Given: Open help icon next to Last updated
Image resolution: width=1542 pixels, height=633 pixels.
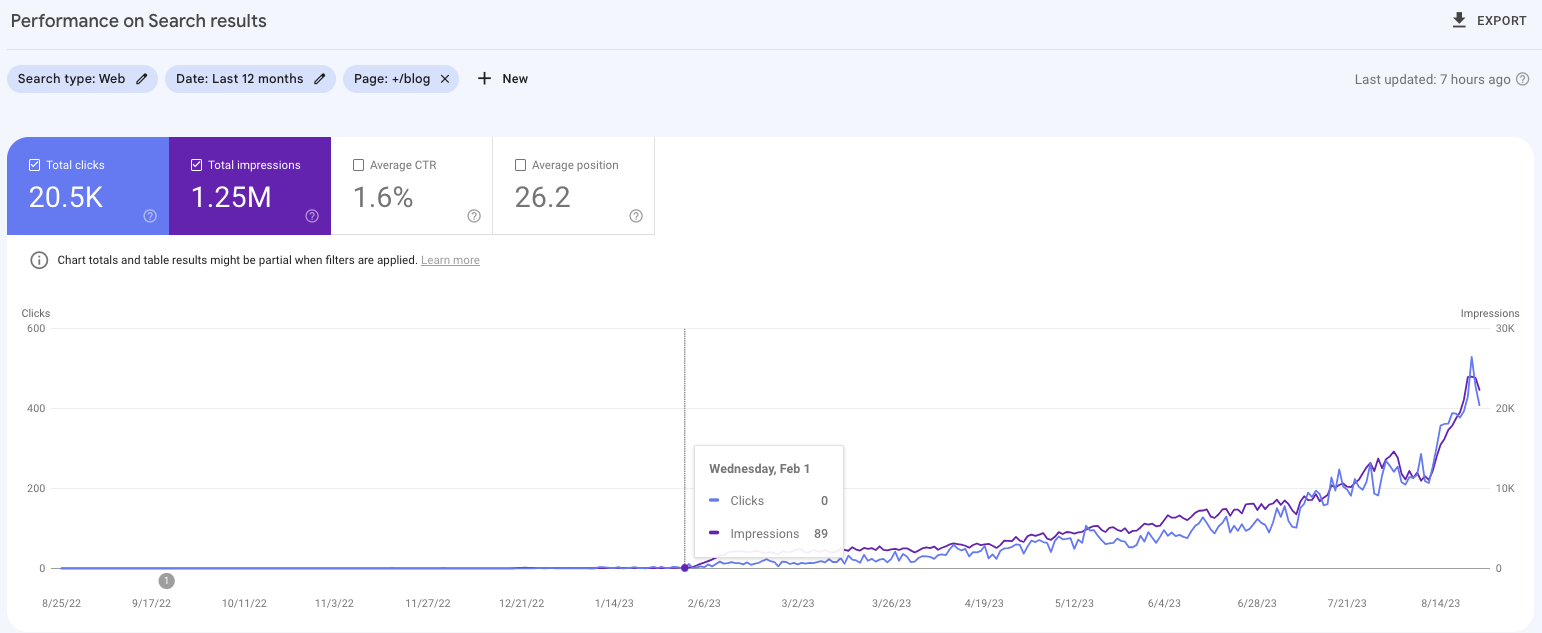Looking at the screenshot, I should tap(1522, 80).
